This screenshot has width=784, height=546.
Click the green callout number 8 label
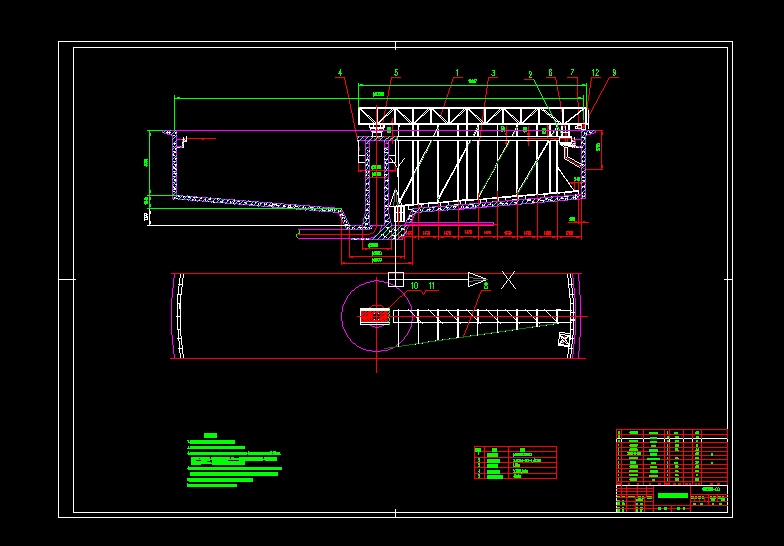(486, 286)
